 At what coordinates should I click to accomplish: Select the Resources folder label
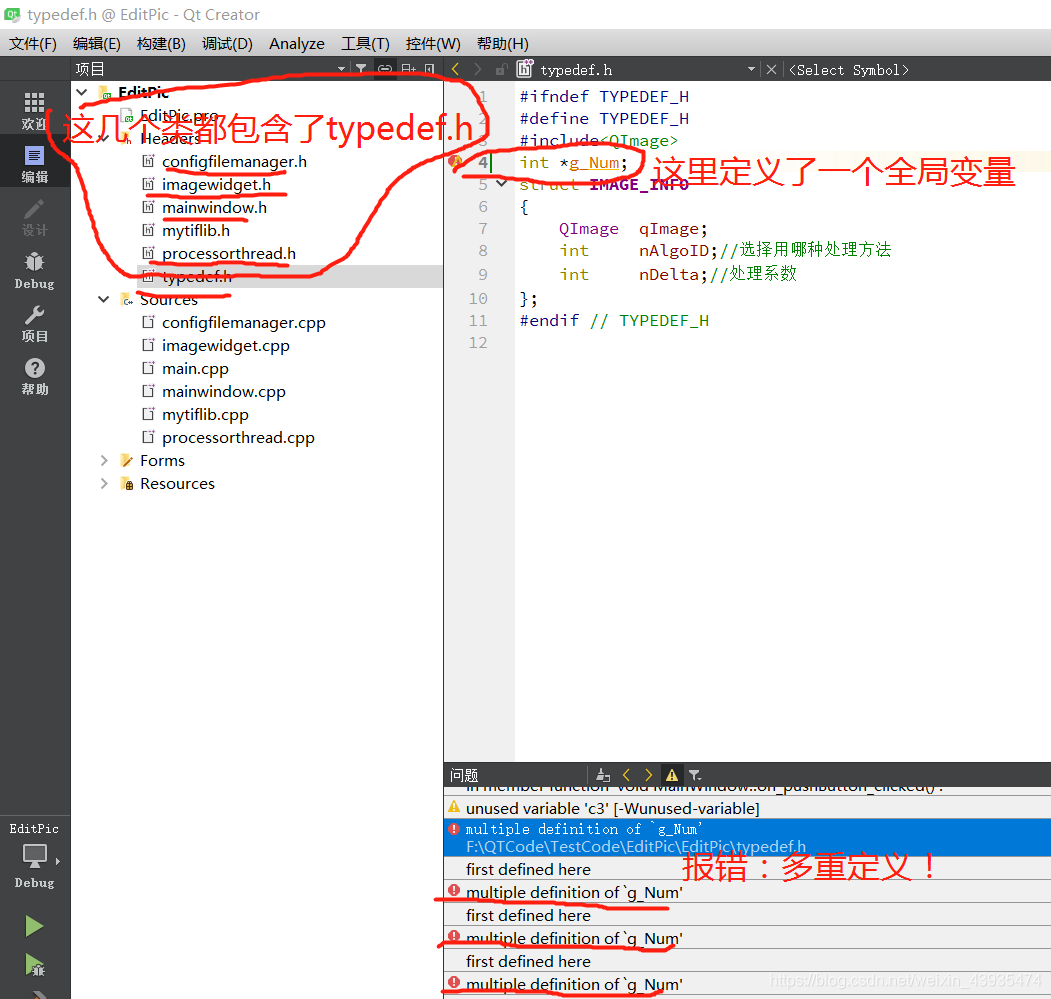[x=177, y=484]
